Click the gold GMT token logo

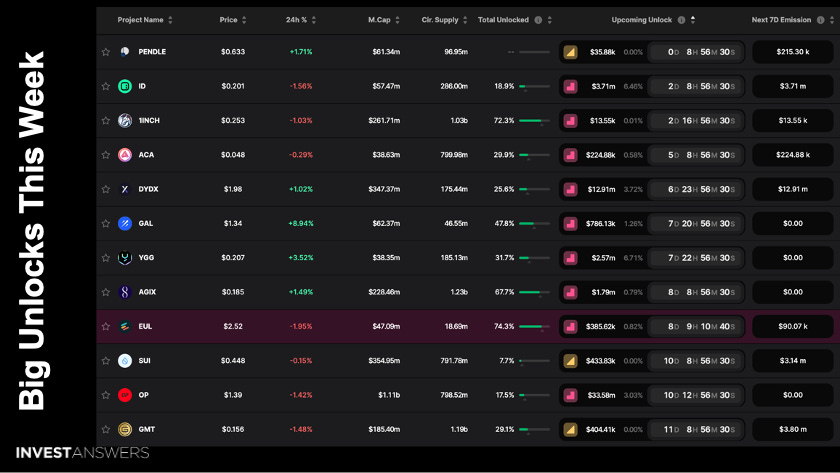pyautogui.click(x=125, y=429)
